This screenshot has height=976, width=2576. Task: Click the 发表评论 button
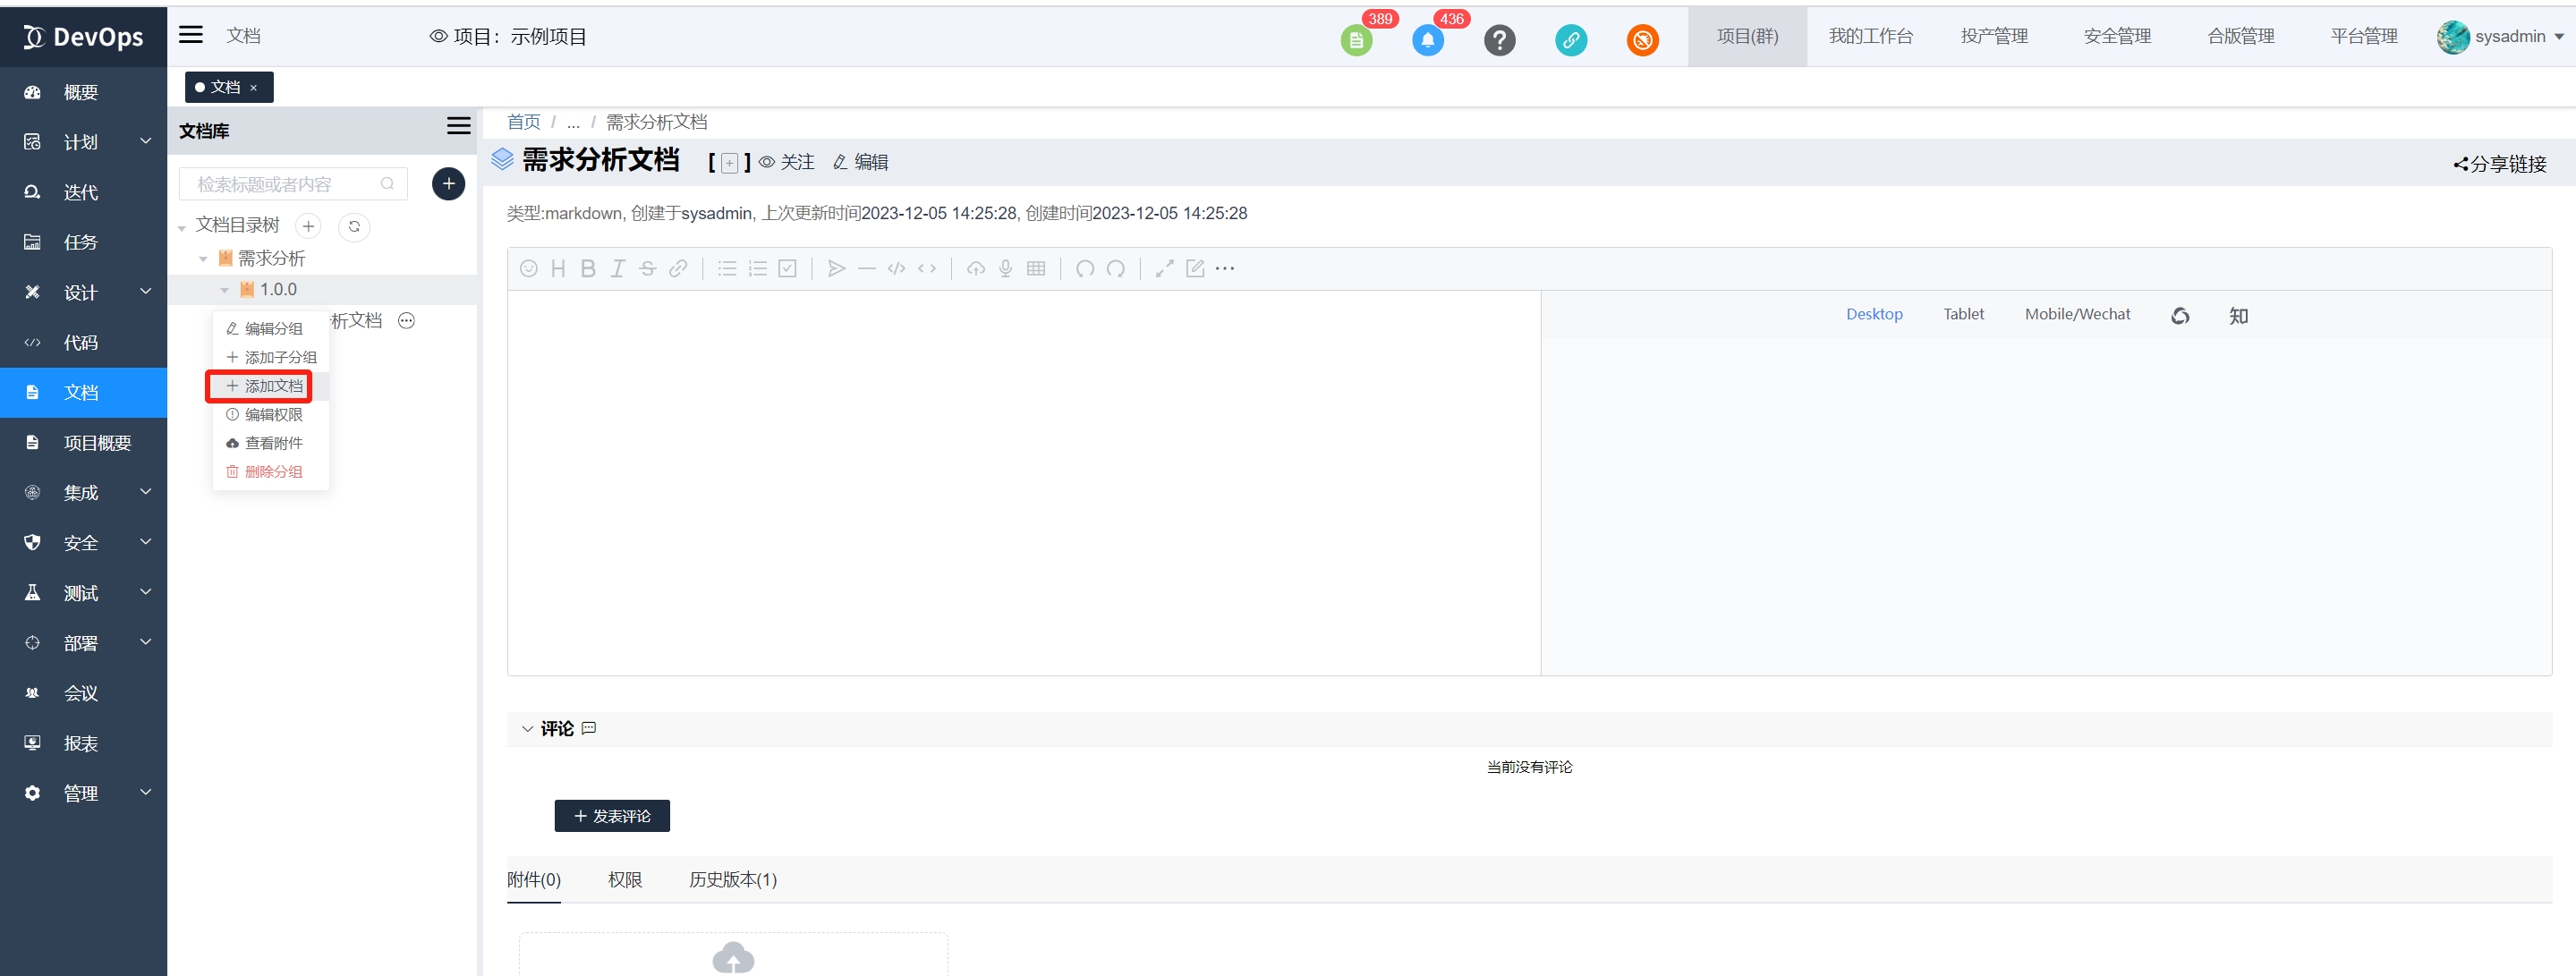(x=612, y=816)
